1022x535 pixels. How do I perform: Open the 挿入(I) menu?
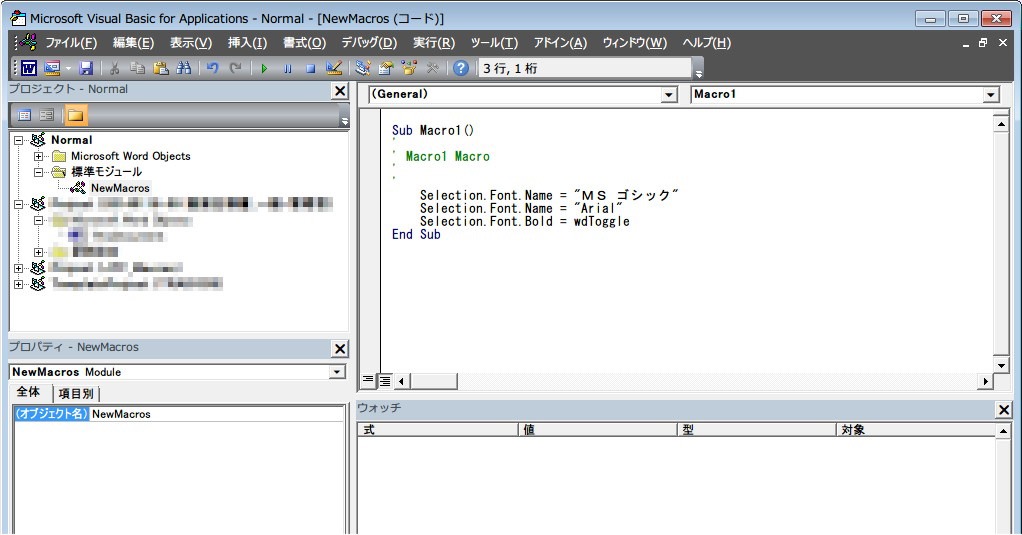(x=247, y=43)
